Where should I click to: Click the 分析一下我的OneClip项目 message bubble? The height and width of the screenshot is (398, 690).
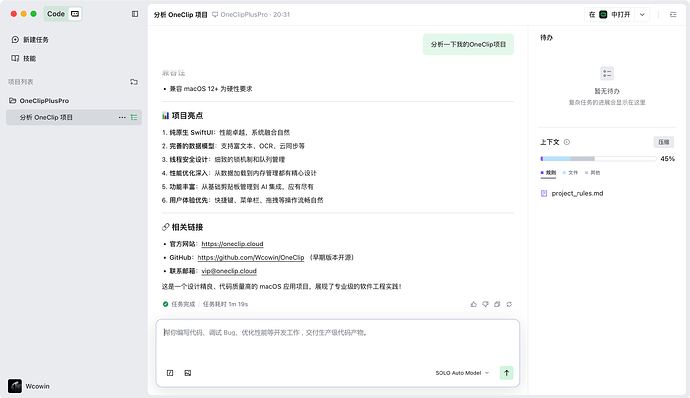coord(468,44)
